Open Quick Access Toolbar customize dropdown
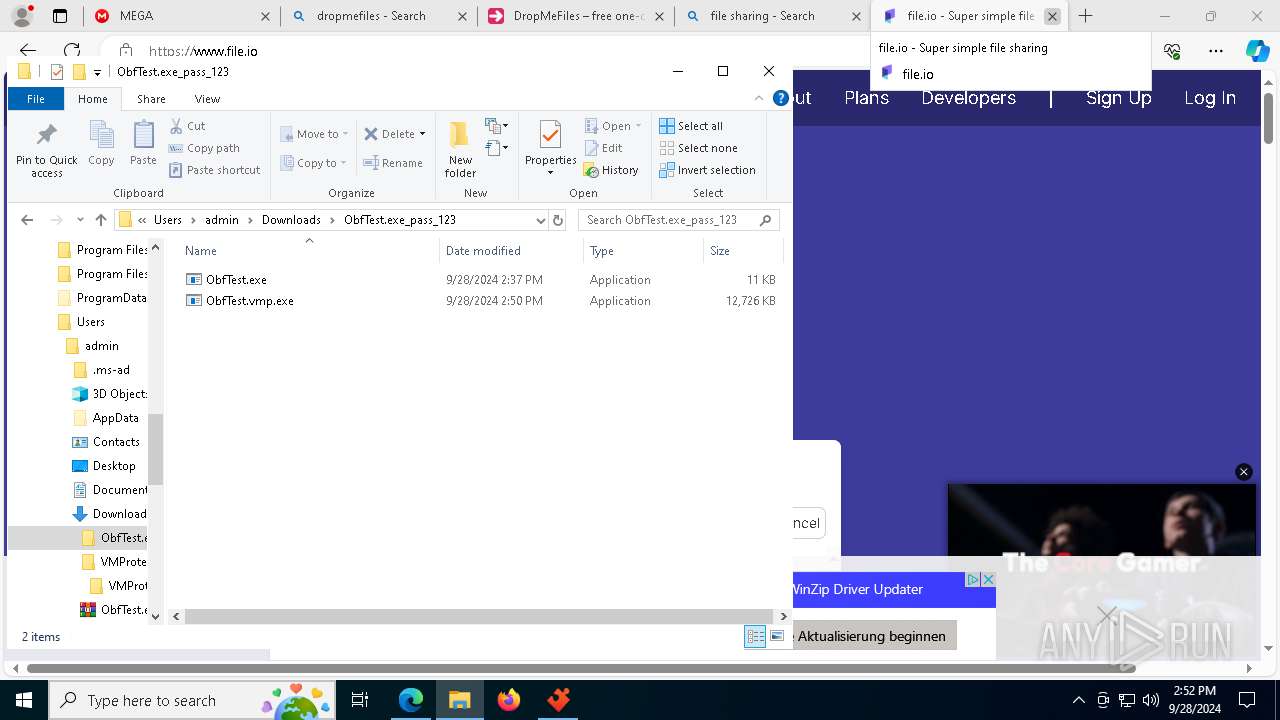 click(97, 72)
